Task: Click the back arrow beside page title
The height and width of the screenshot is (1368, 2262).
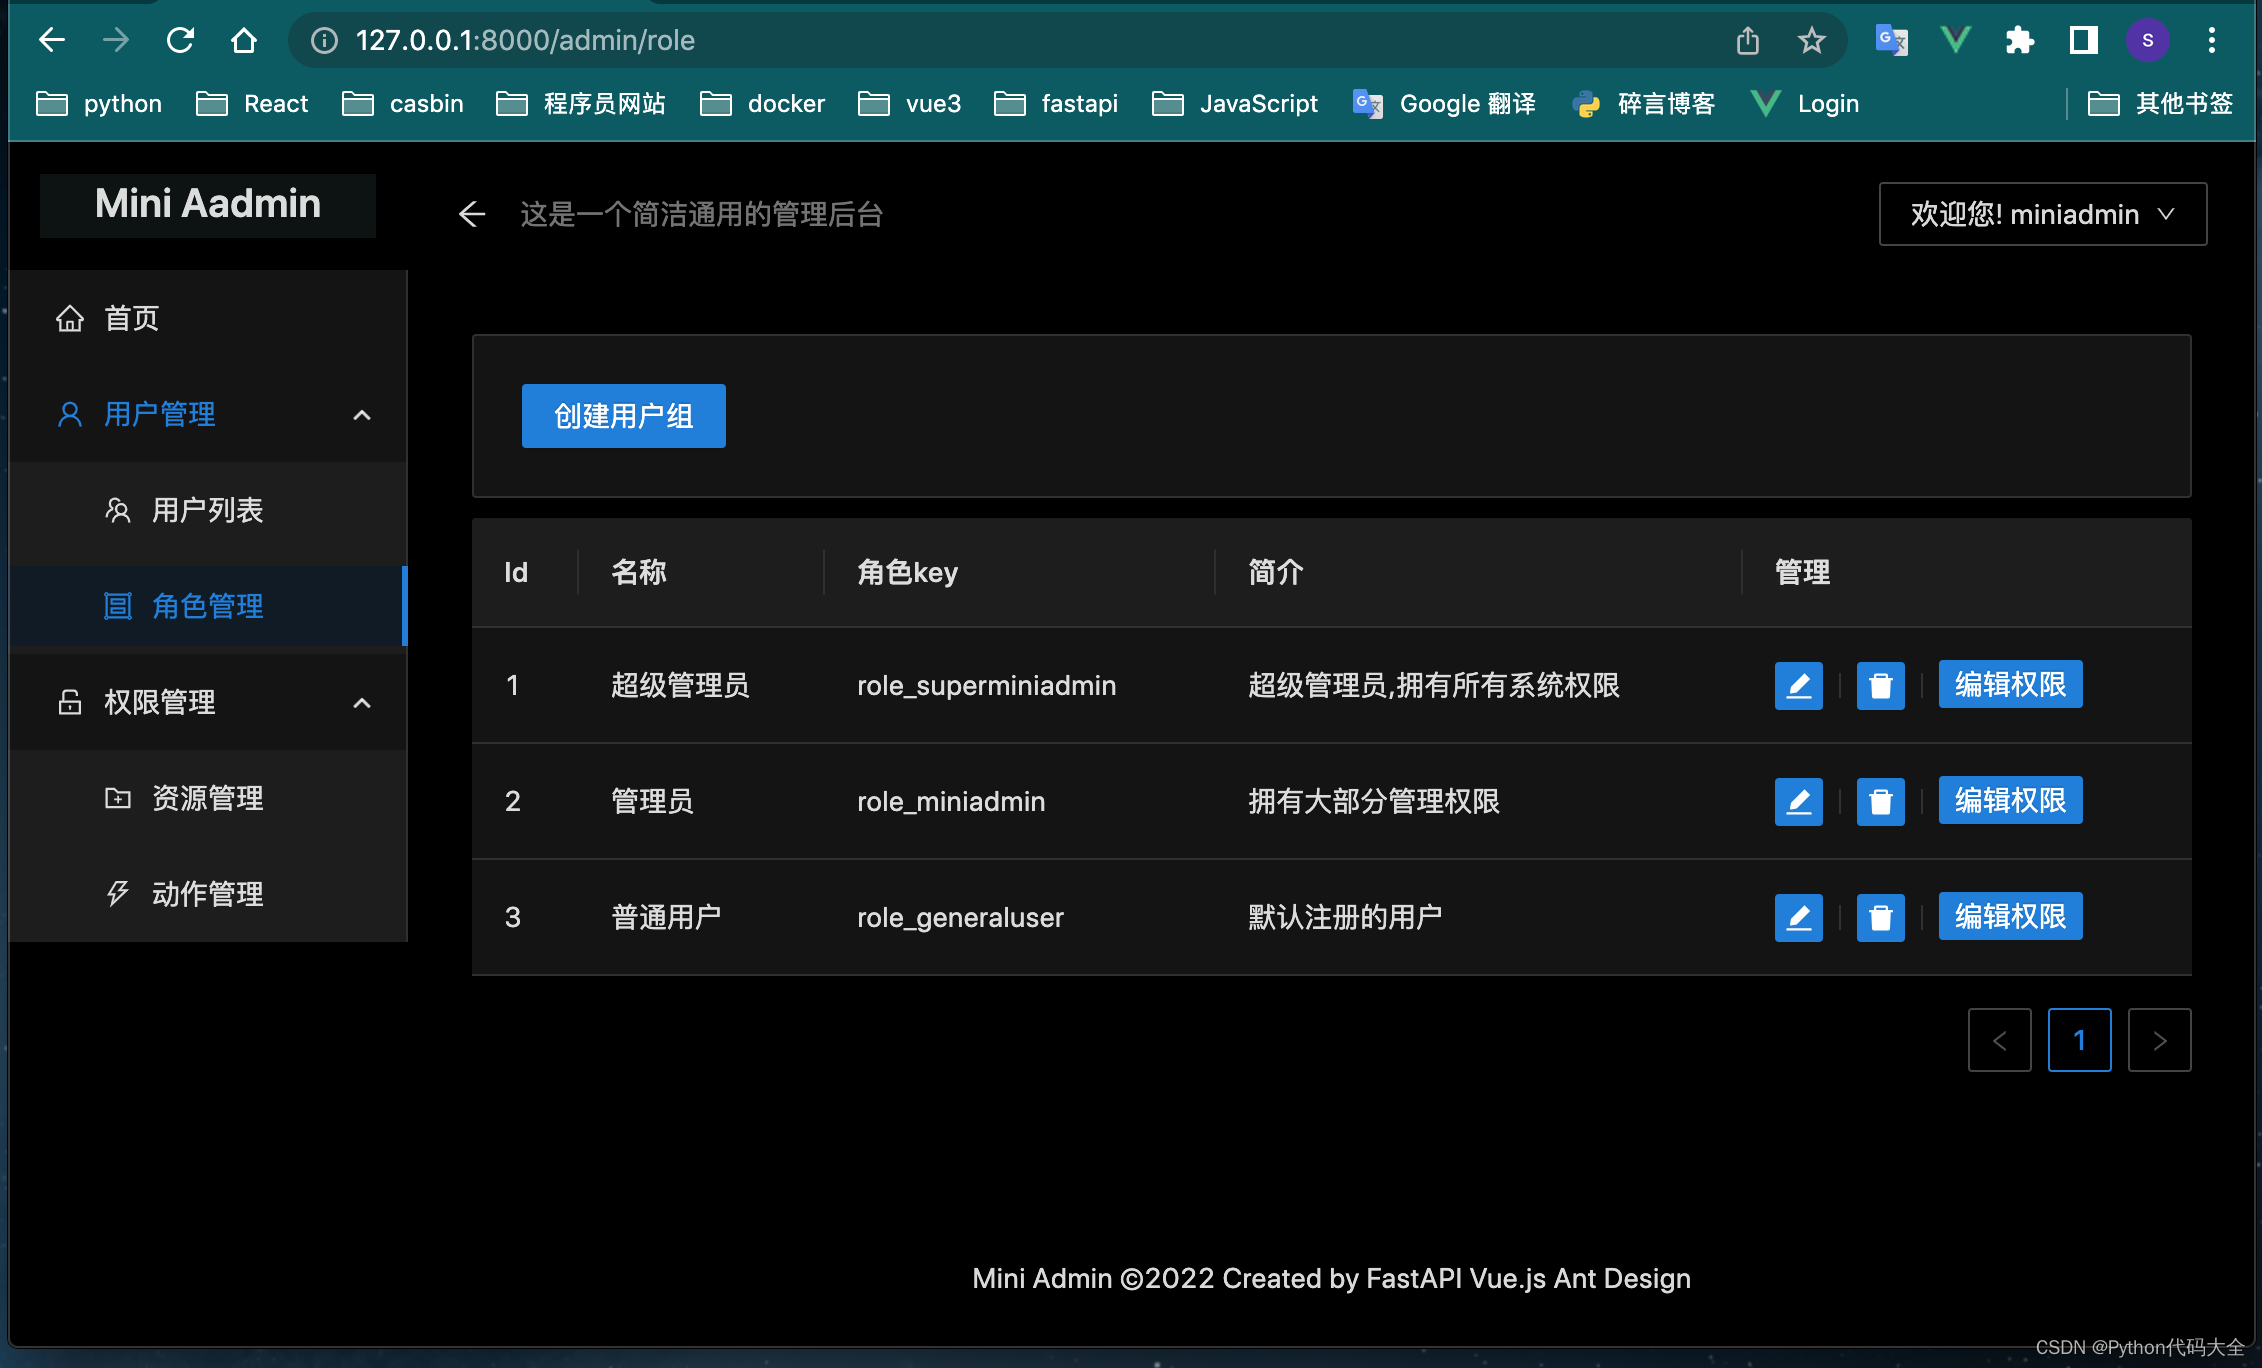Action: [x=471, y=214]
